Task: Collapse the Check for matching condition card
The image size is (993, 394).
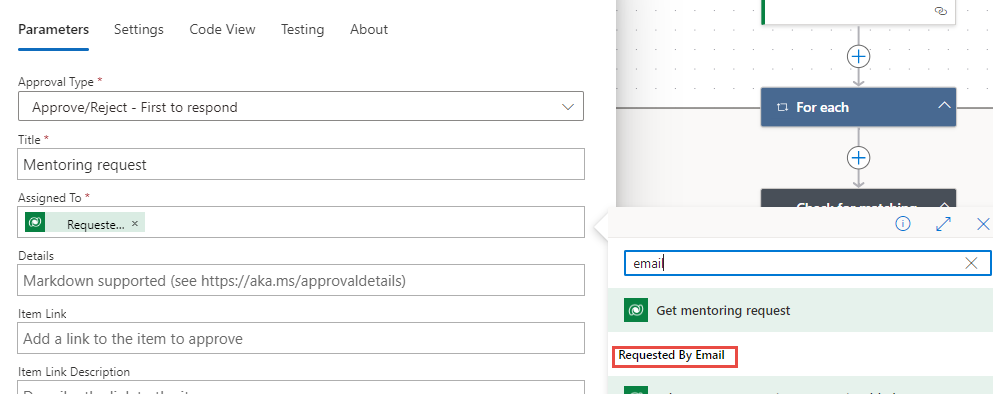Action: 944,205
